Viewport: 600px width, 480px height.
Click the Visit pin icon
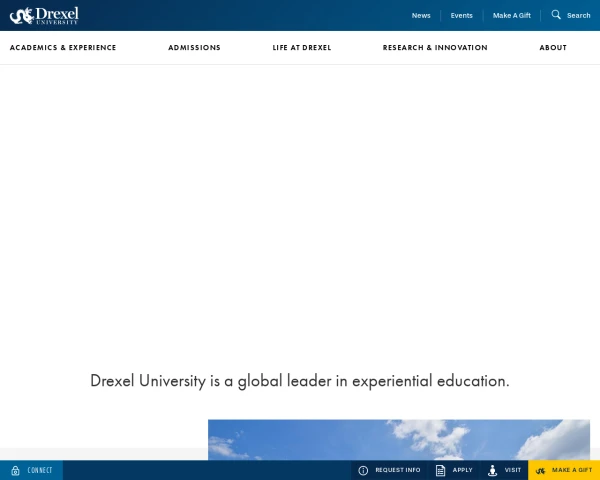click(x=492, y=470)
